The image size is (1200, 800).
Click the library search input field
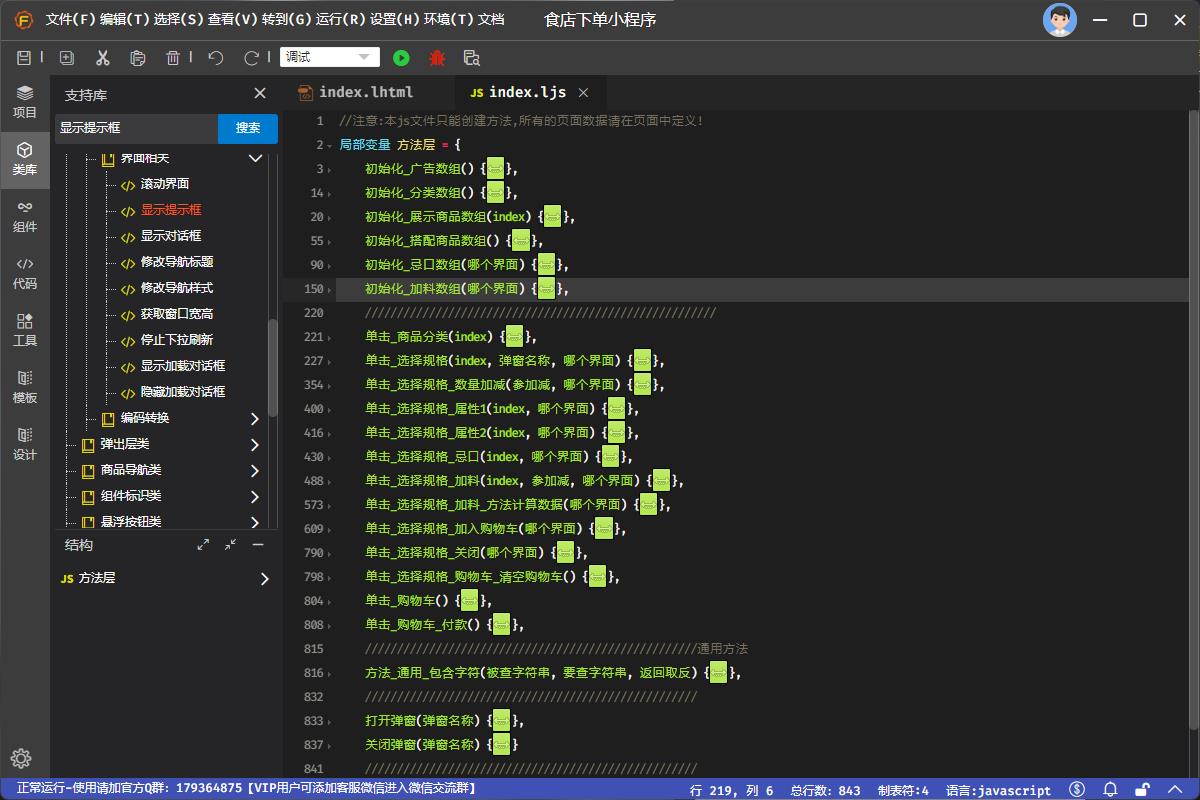(136, 128)
